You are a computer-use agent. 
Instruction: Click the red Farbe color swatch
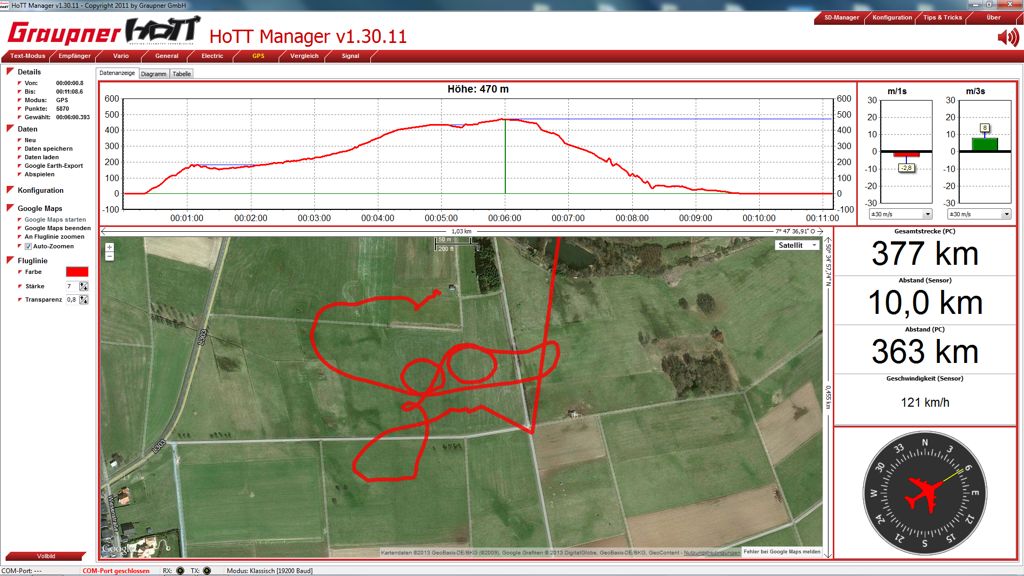pyautogui.click(x=77, y=271)
